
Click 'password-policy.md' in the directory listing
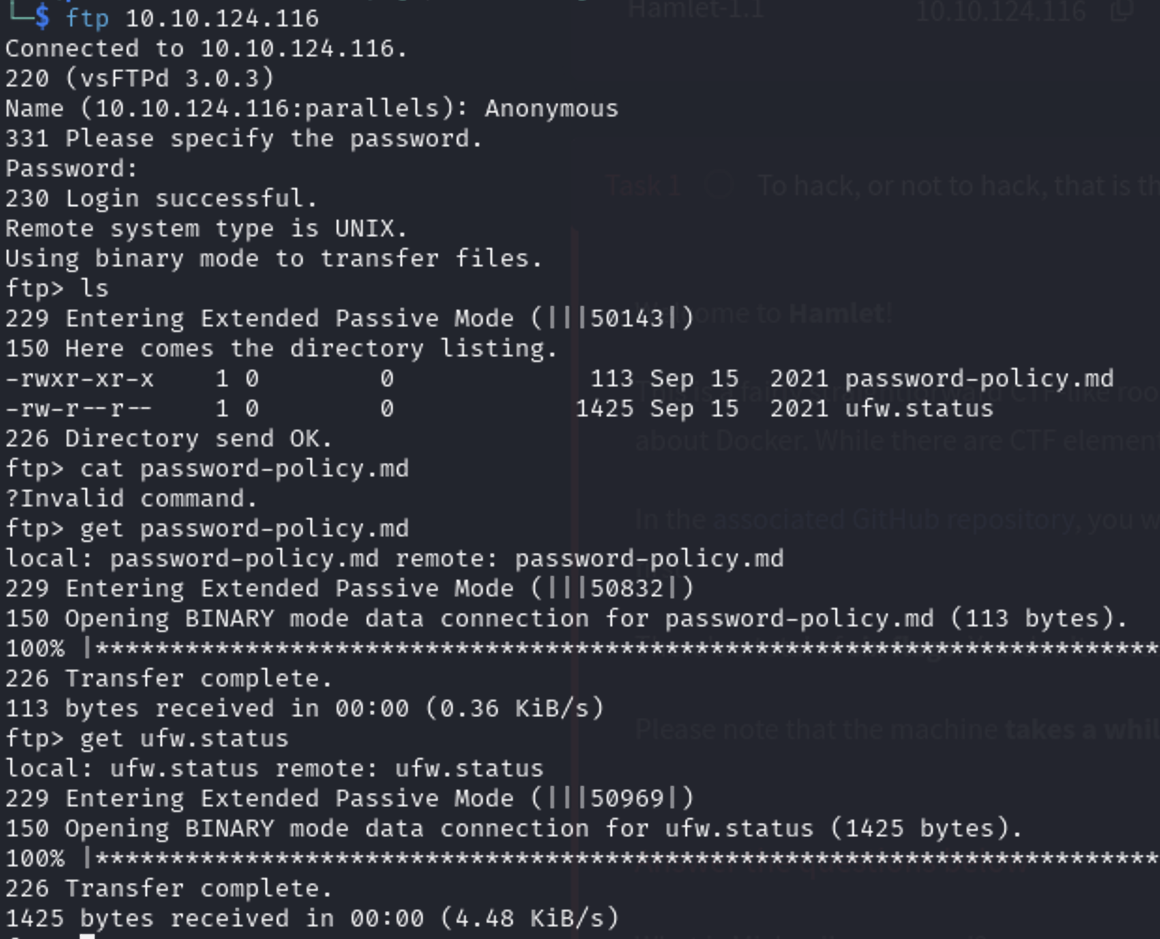point(978,378)
